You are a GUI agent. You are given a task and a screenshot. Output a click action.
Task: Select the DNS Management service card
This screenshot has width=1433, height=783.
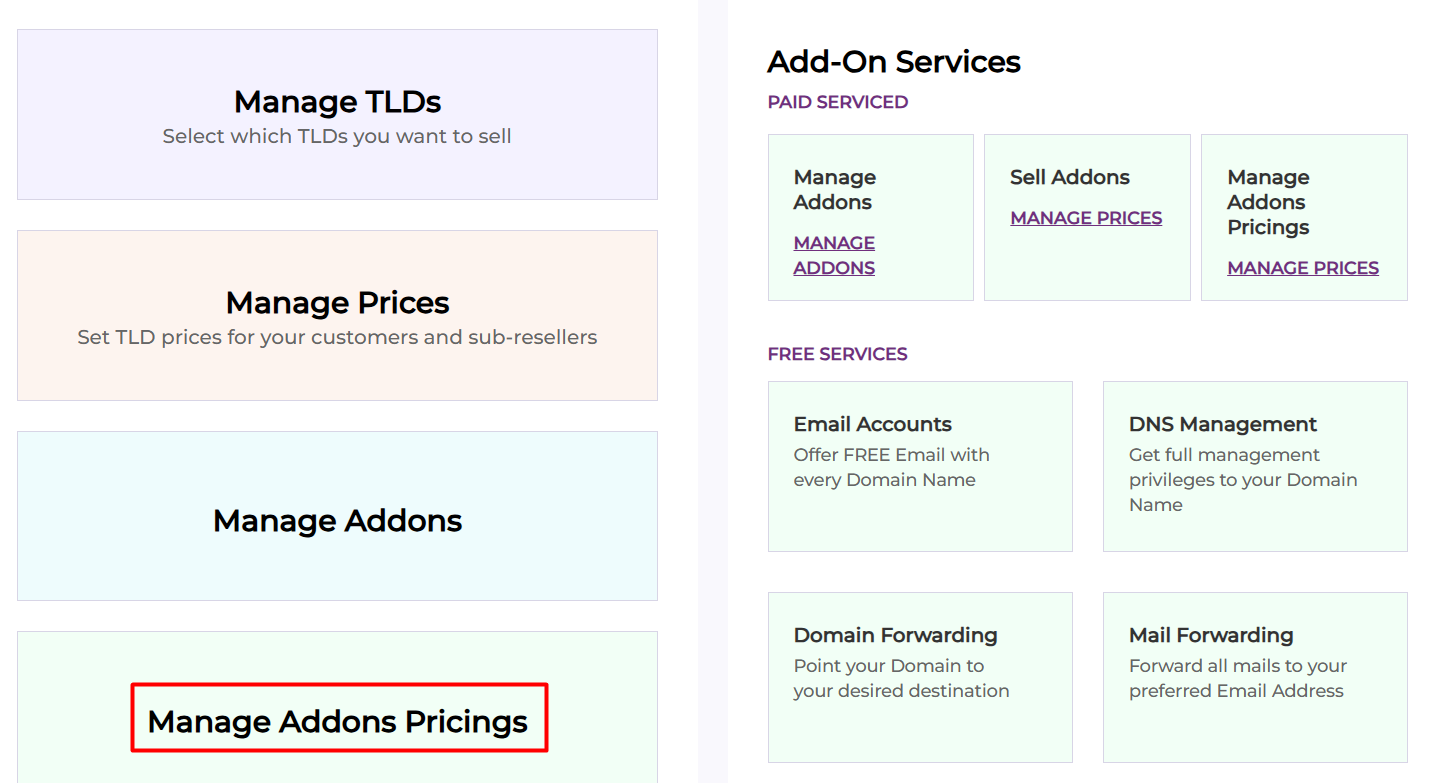point(1254,465)
